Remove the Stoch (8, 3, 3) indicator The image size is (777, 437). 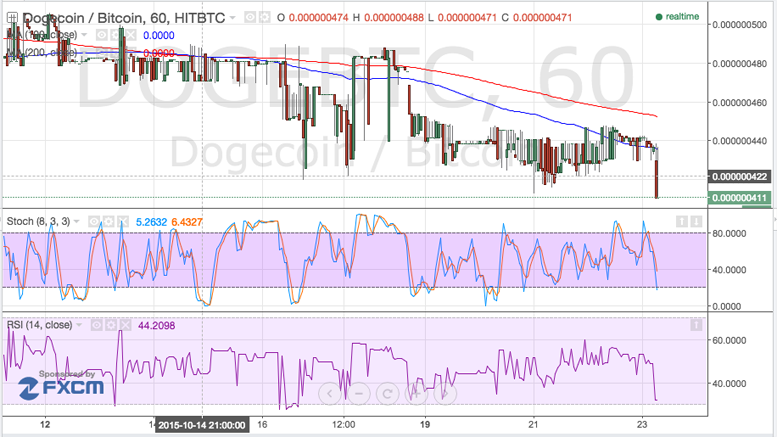[x=122, y=221]
